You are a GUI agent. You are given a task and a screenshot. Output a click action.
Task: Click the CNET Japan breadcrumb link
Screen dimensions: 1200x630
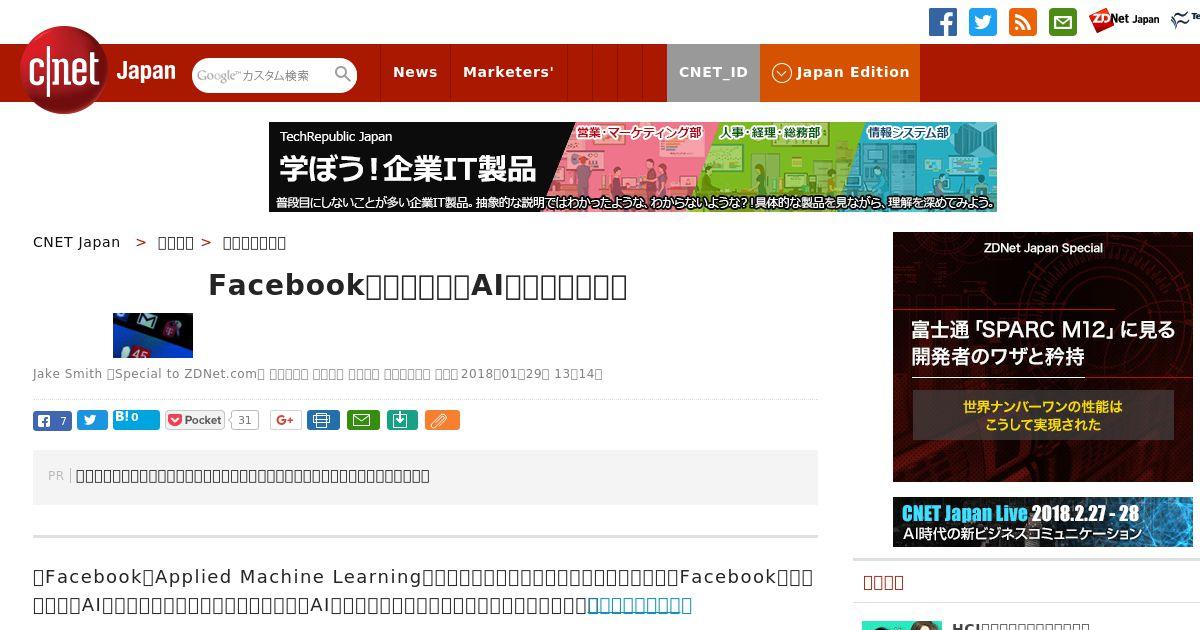[x=76, y=242]
